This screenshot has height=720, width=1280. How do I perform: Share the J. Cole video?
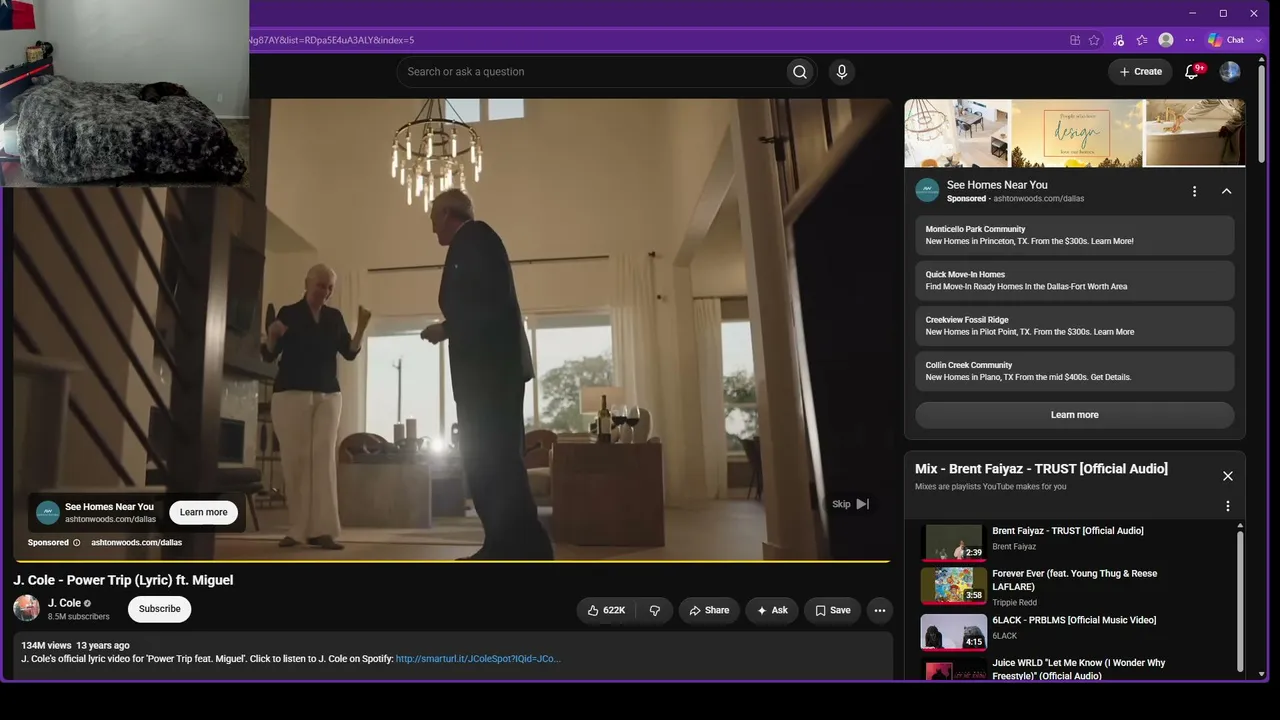click(x=708, y=610)
